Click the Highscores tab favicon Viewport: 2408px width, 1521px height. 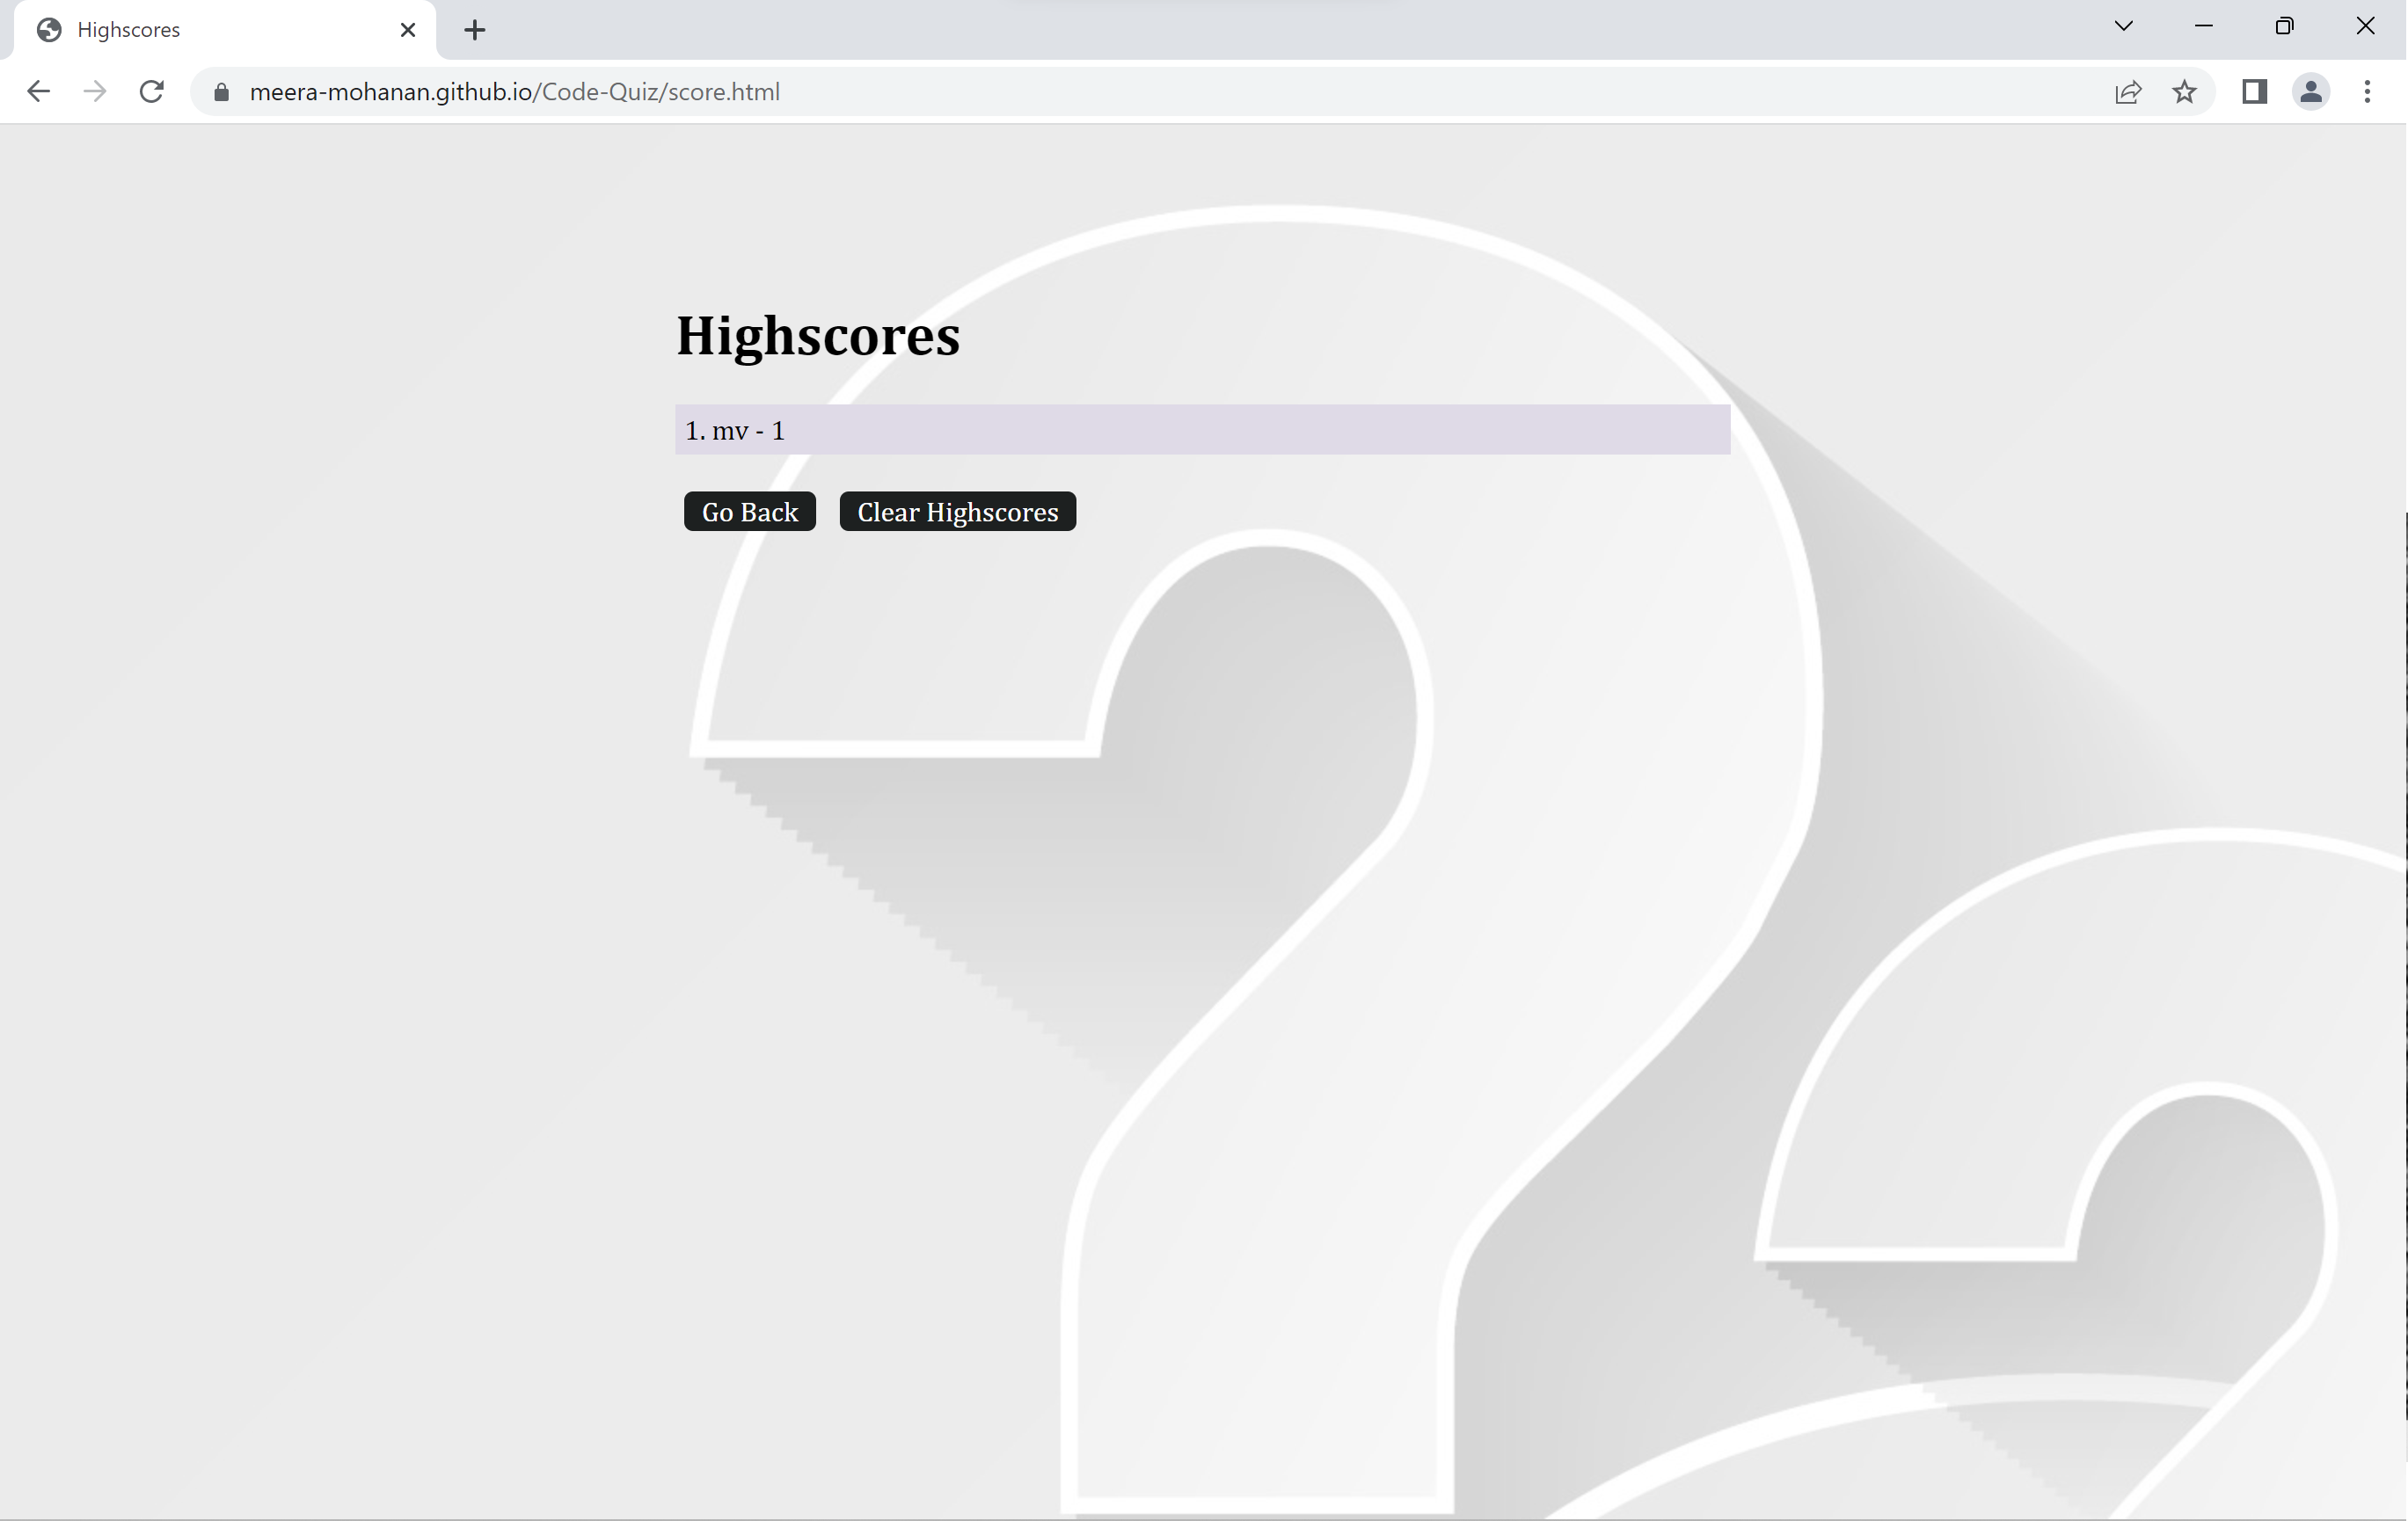point(51,29)
